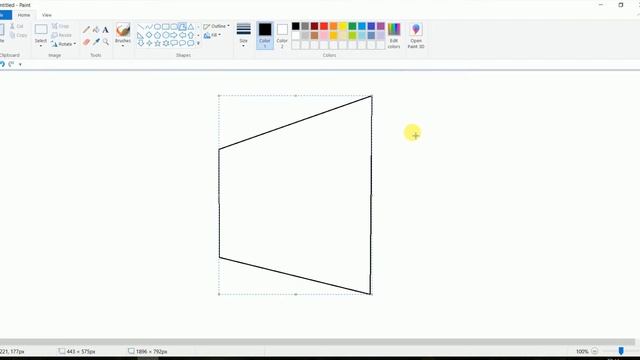Choose the Five-point star shape
This screenshot has height=360, width=640.
click(x=157, y=43)
